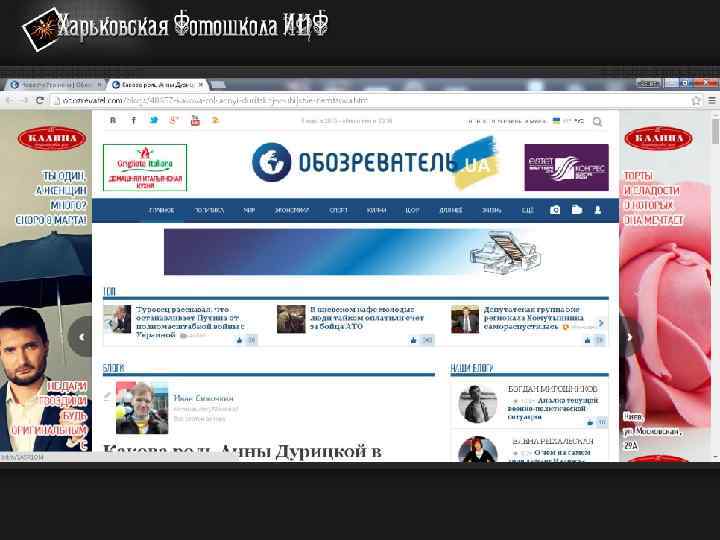Close the first browser tab
This screenshot has height=540, width=720.
click(x=99, y=85)
